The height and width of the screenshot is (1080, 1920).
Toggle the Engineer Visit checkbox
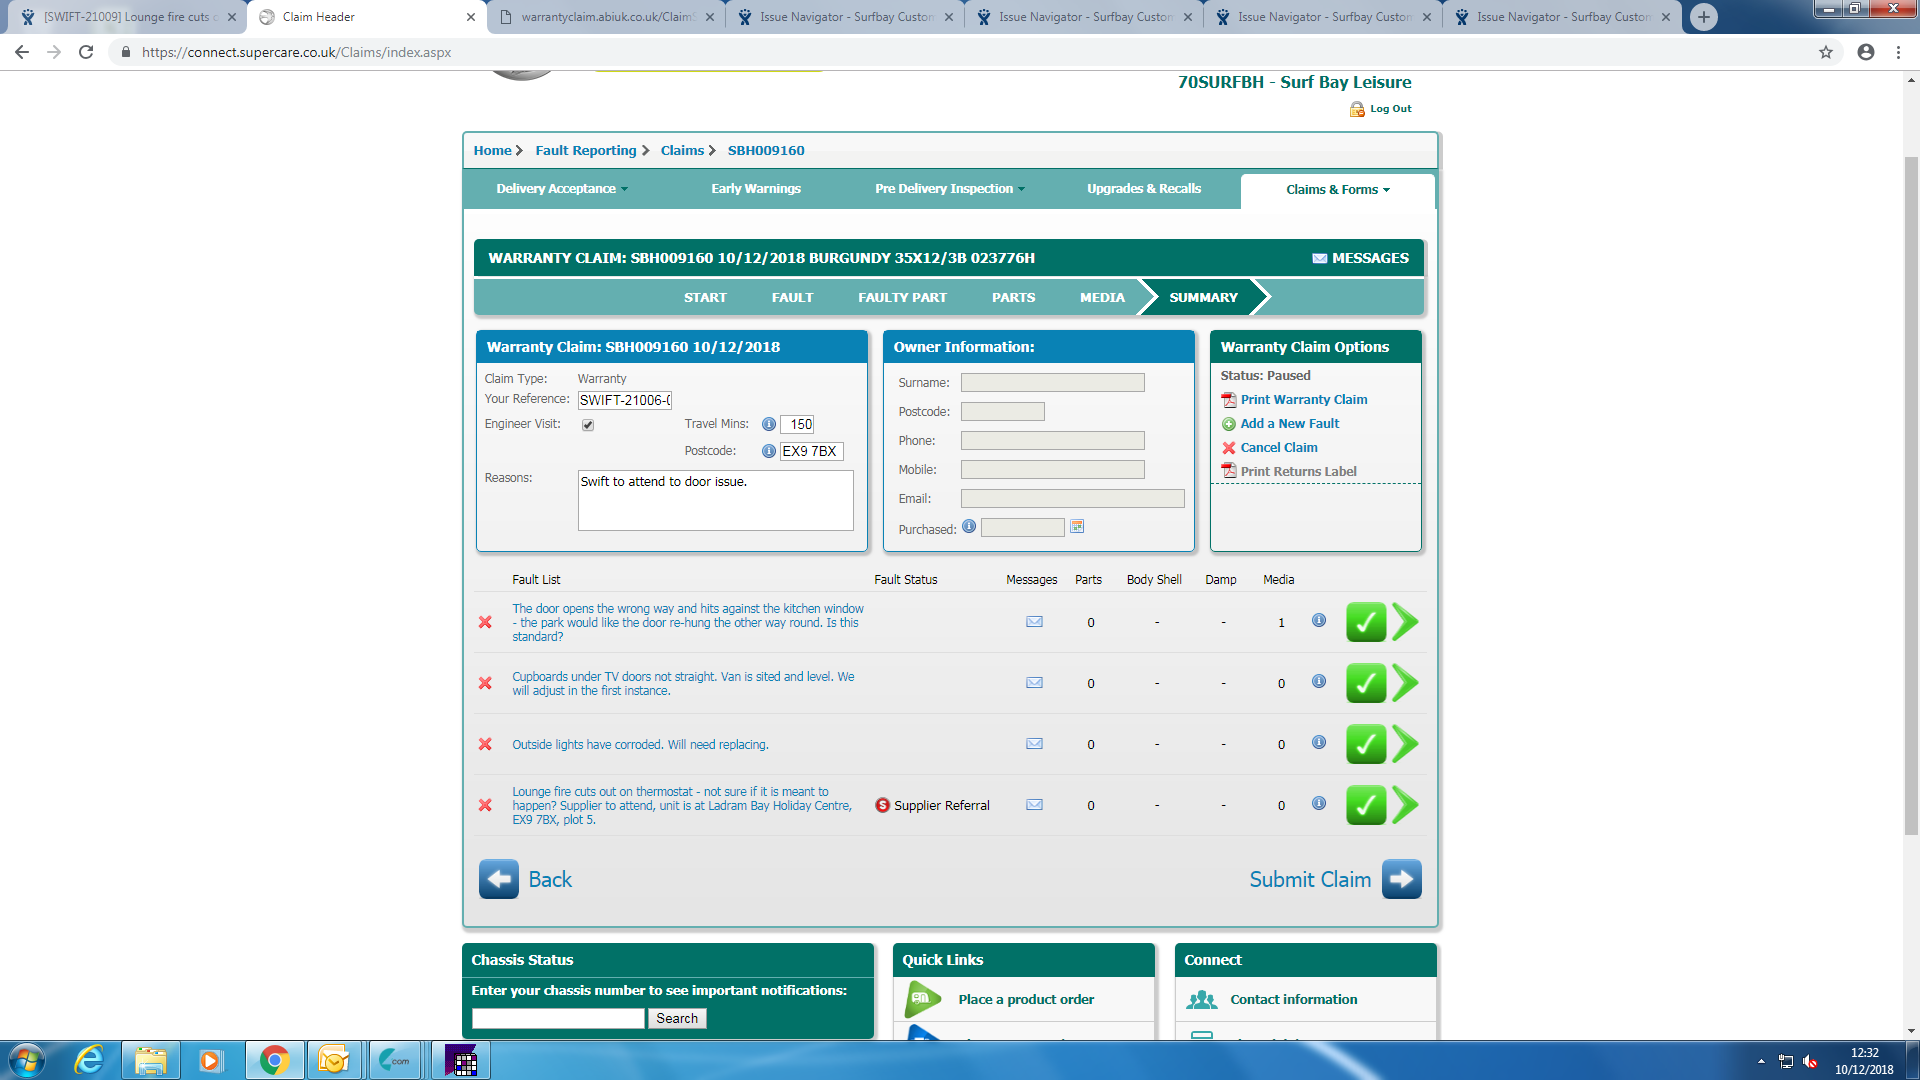pos(588,425)
